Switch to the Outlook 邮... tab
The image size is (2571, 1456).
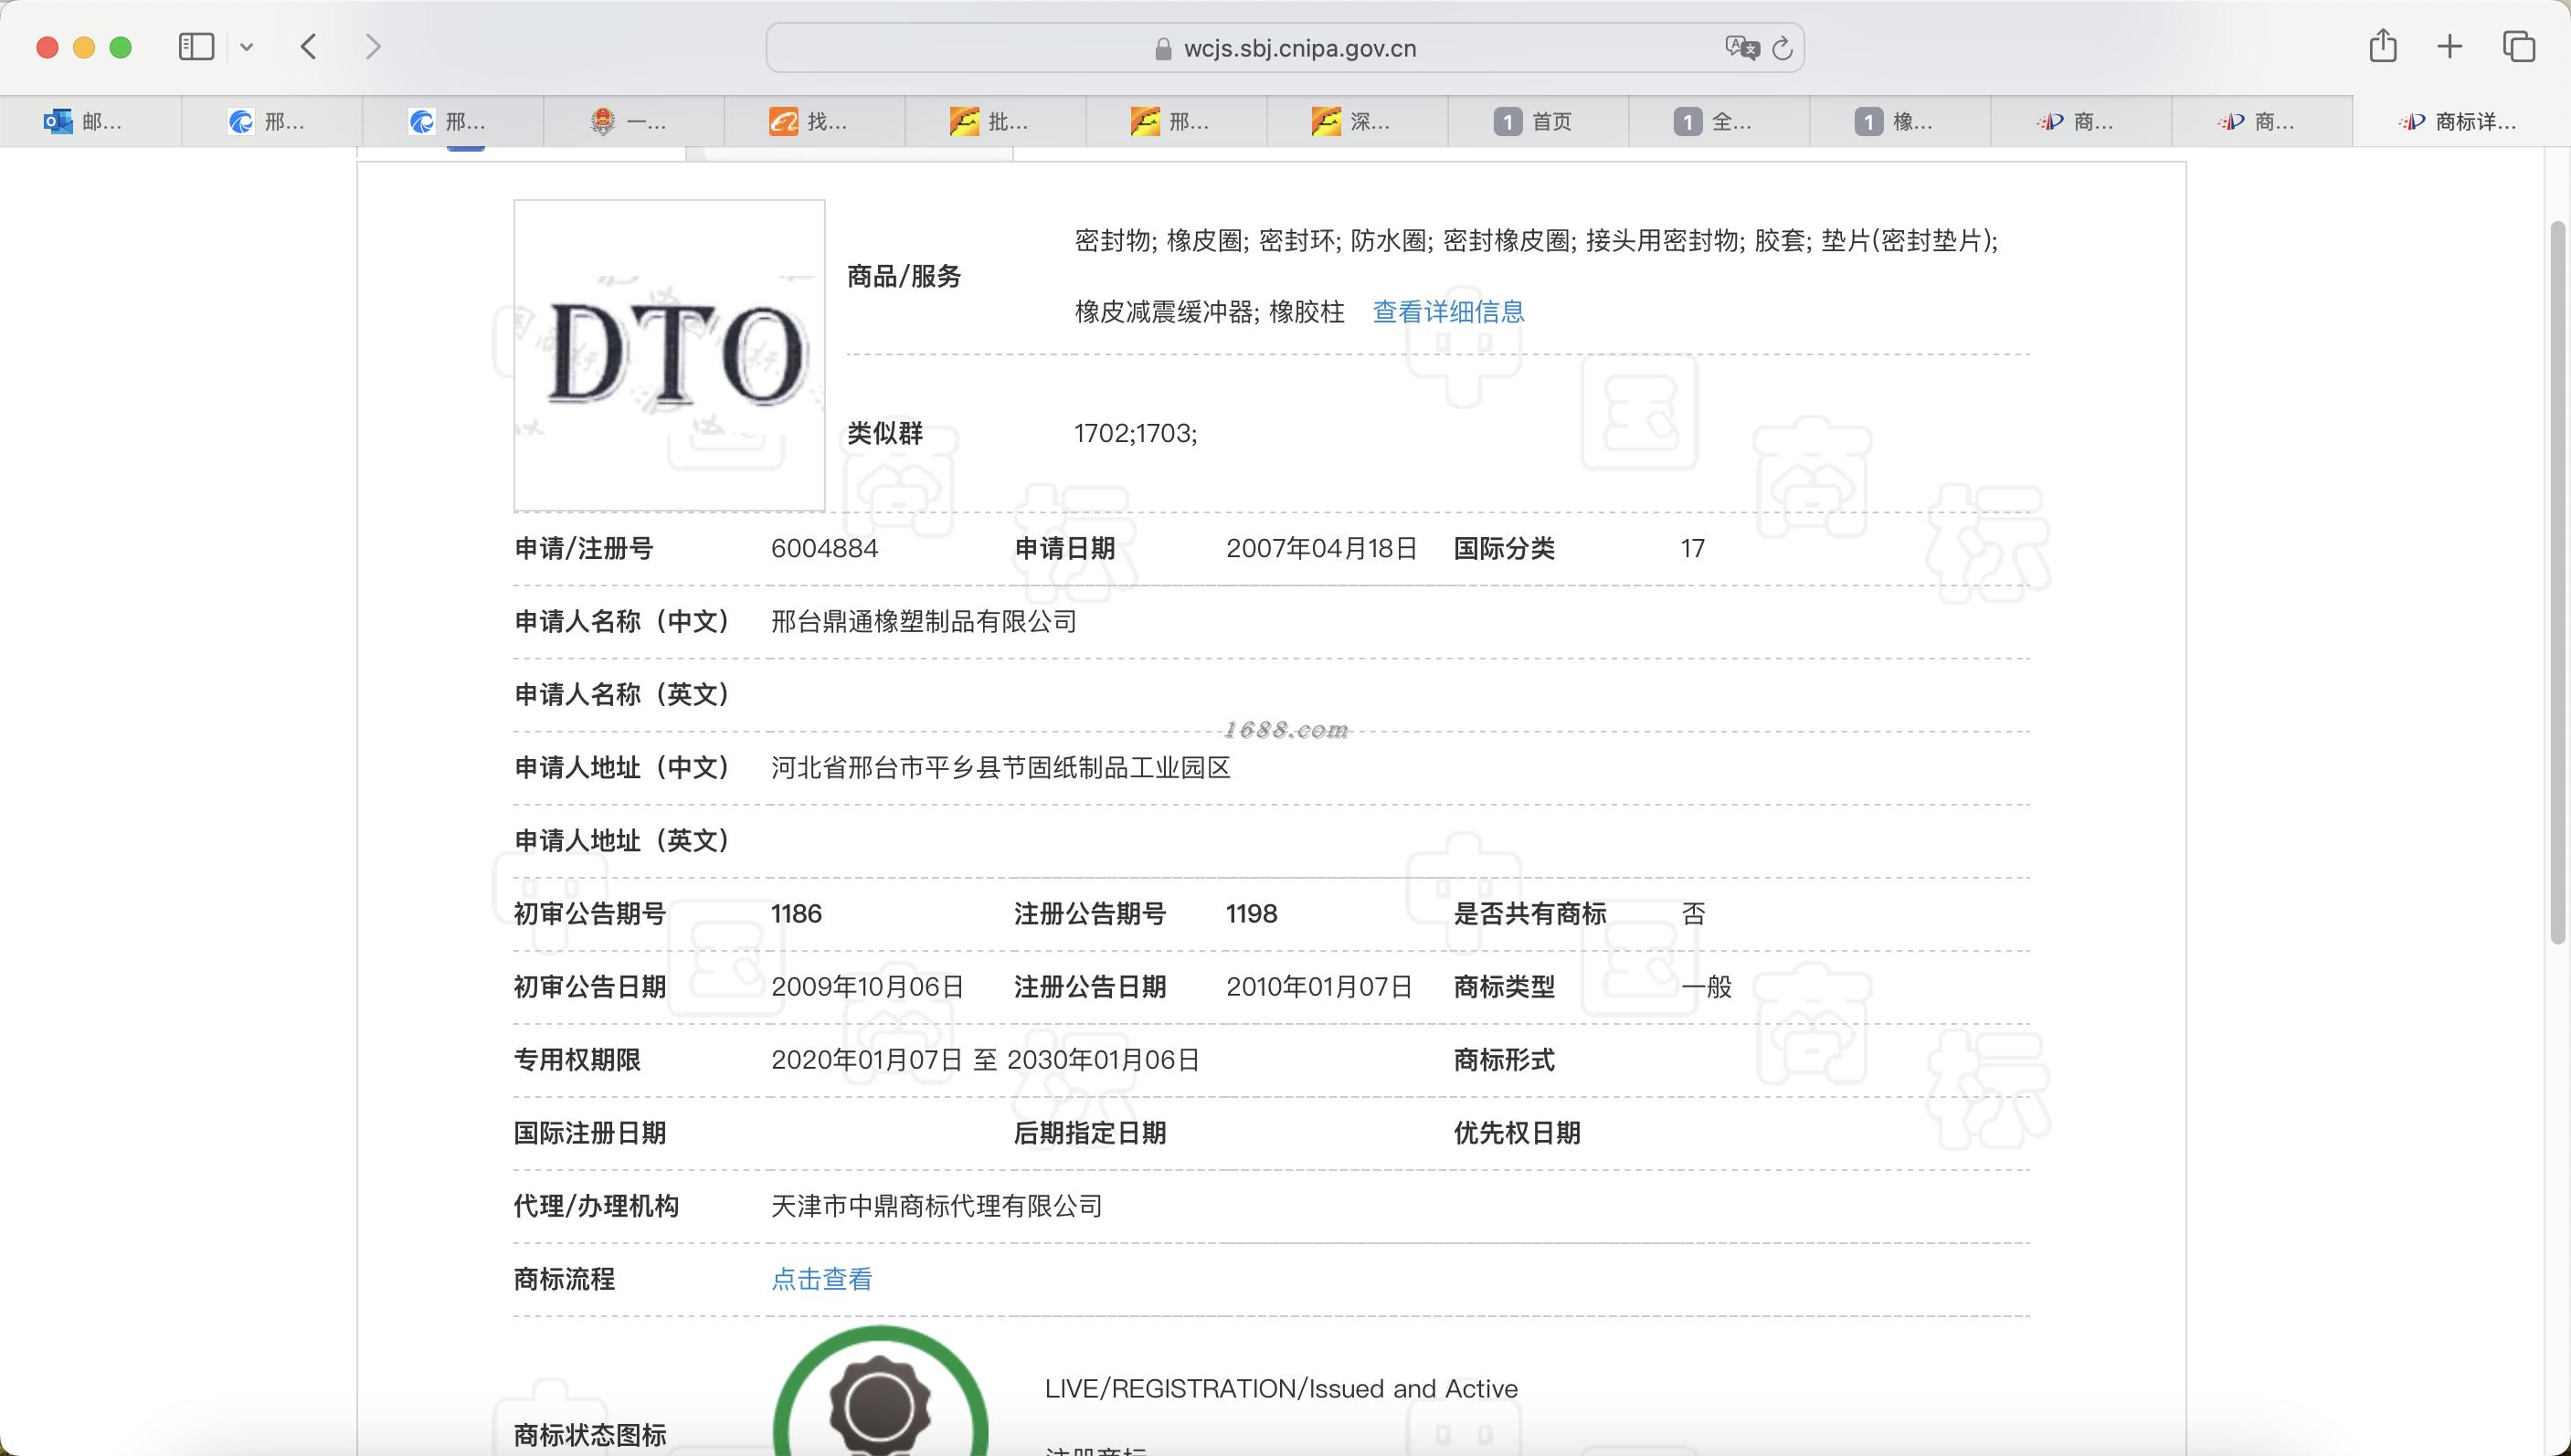90,122
